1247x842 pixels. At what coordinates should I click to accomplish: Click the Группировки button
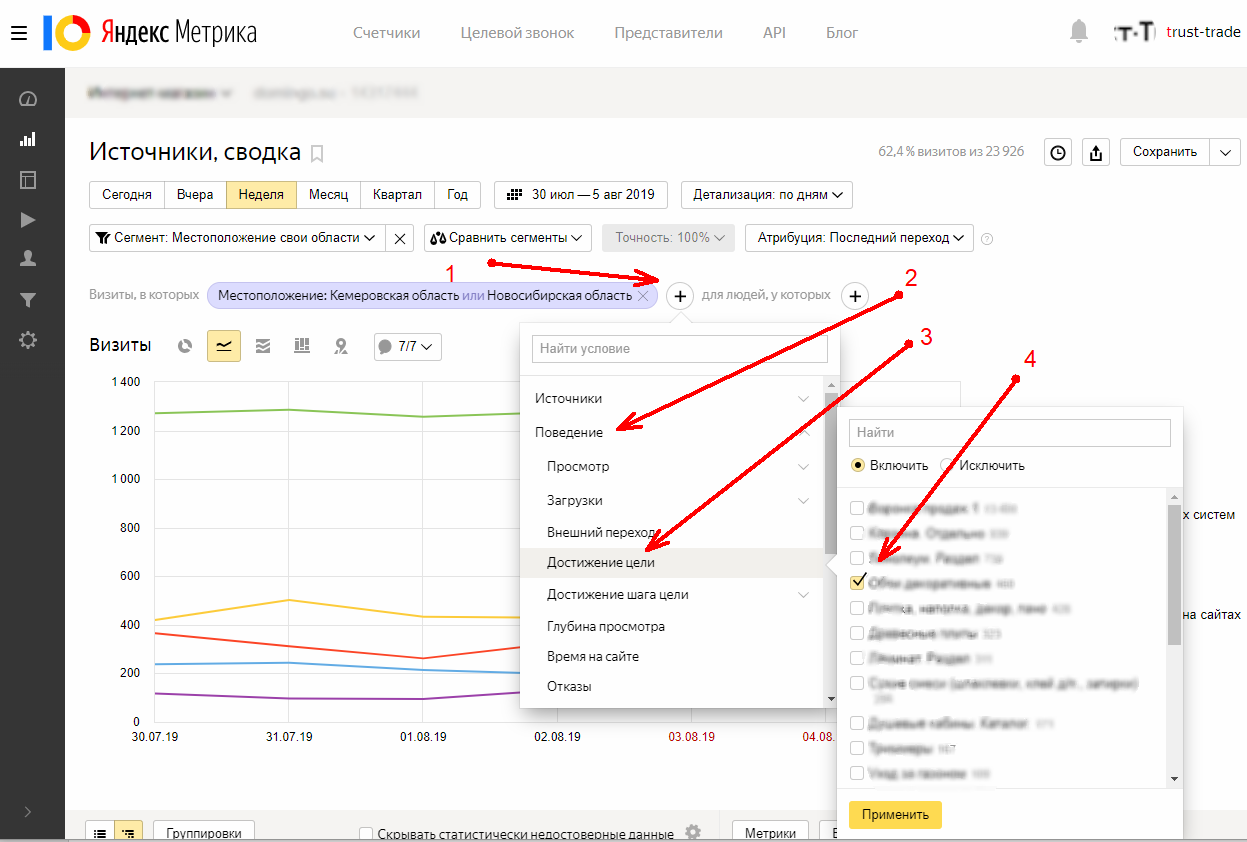tap(204, 832)
